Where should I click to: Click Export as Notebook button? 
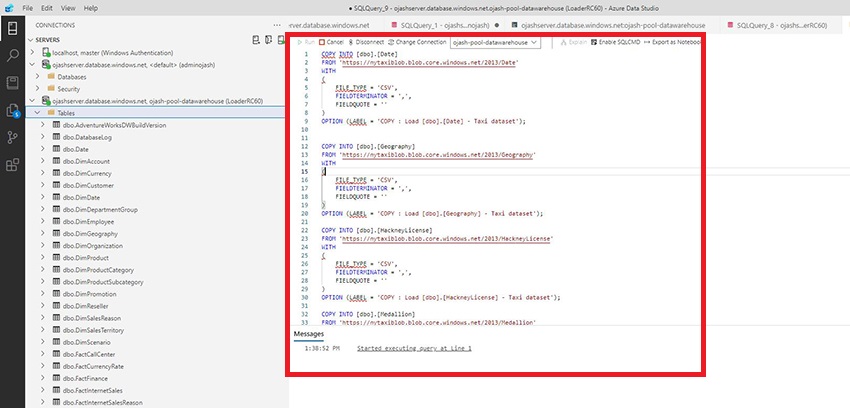pyautogui.click(x=672, y=42)
